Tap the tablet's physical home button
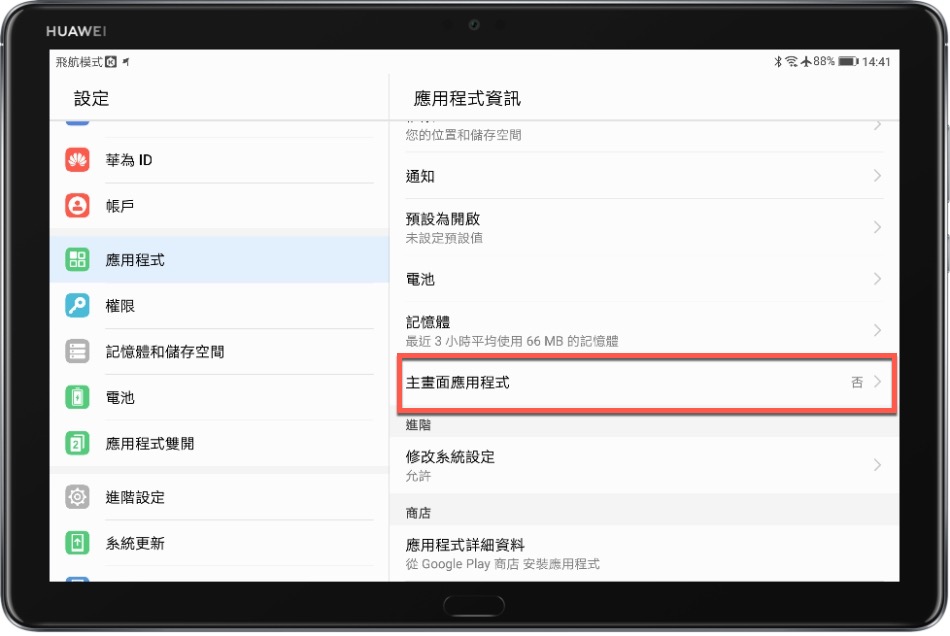950x636 pixels. point(474,606)
